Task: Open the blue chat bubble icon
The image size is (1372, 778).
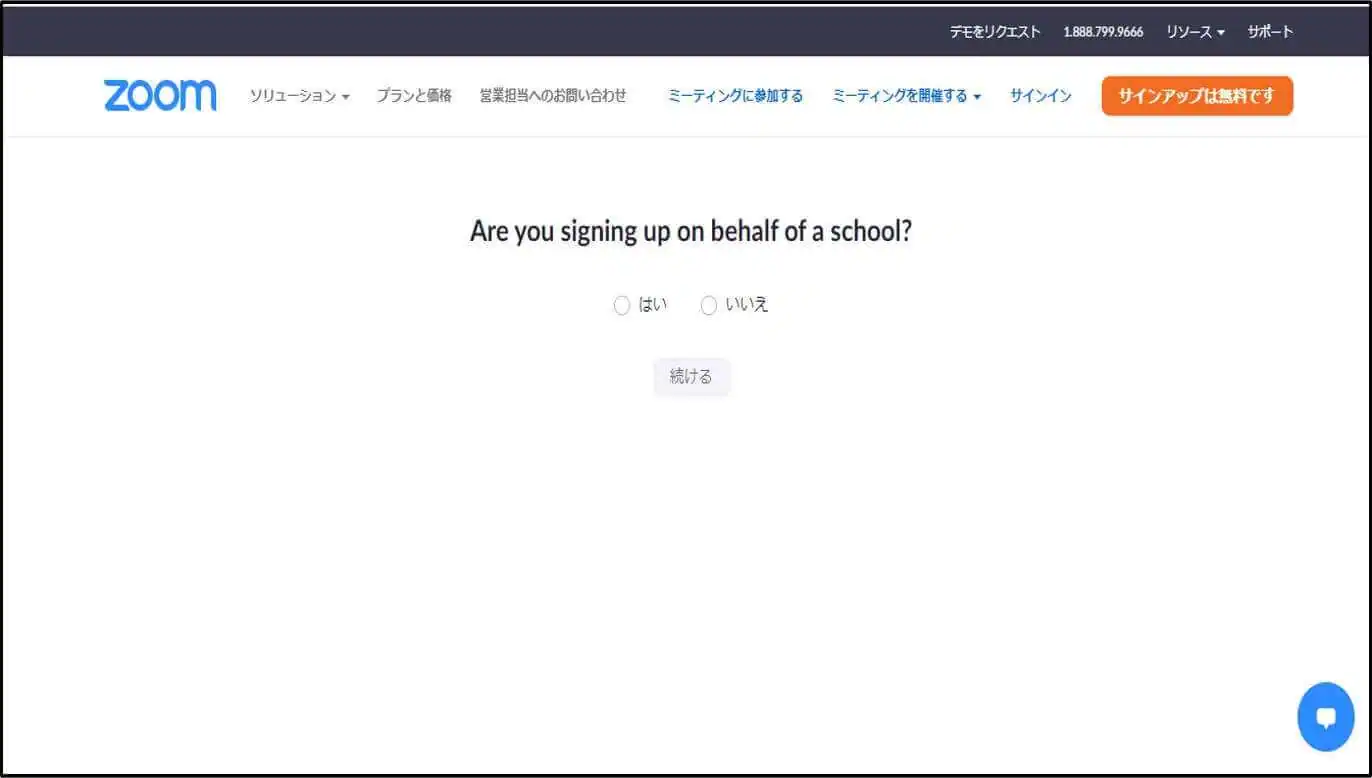Action: point(1326,716)
